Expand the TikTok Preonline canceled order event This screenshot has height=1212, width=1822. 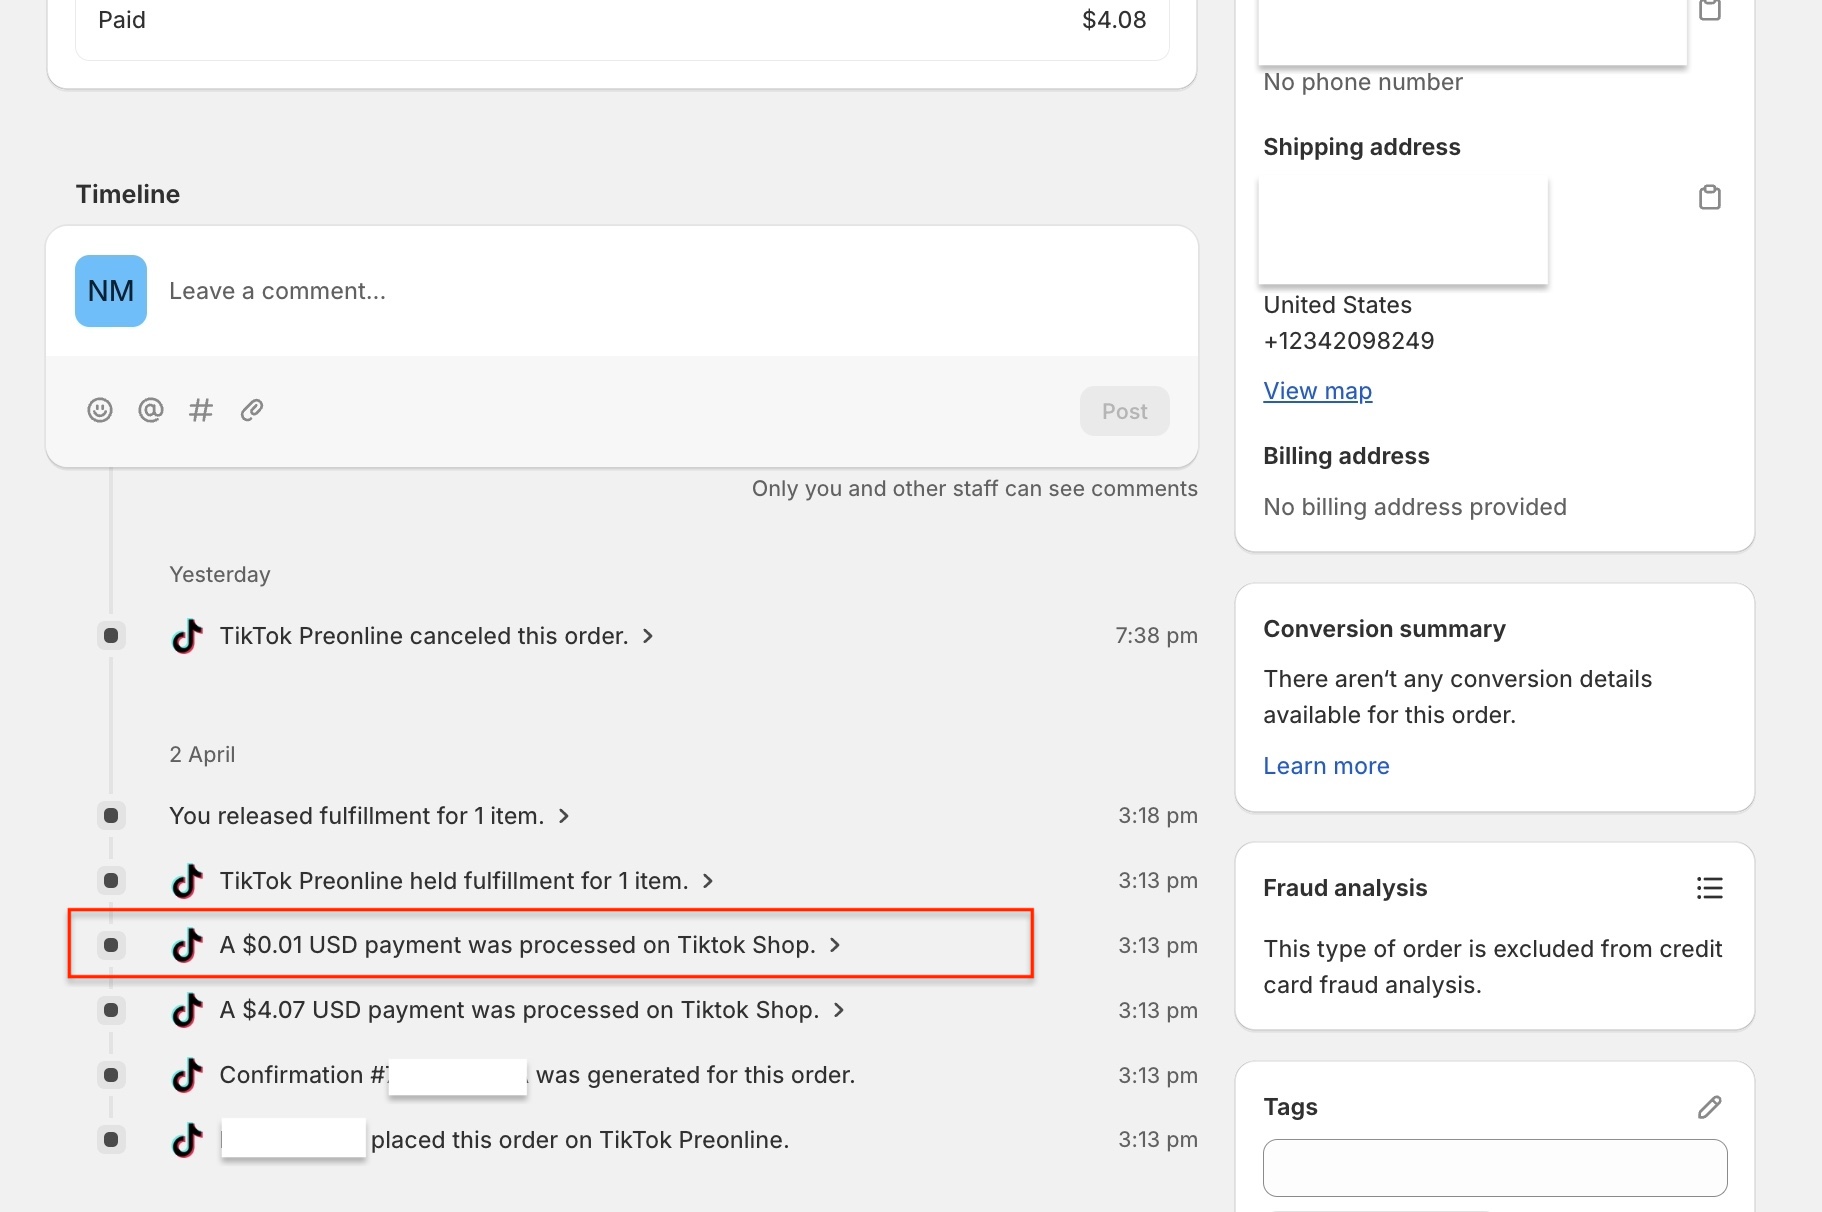(648, 636)
